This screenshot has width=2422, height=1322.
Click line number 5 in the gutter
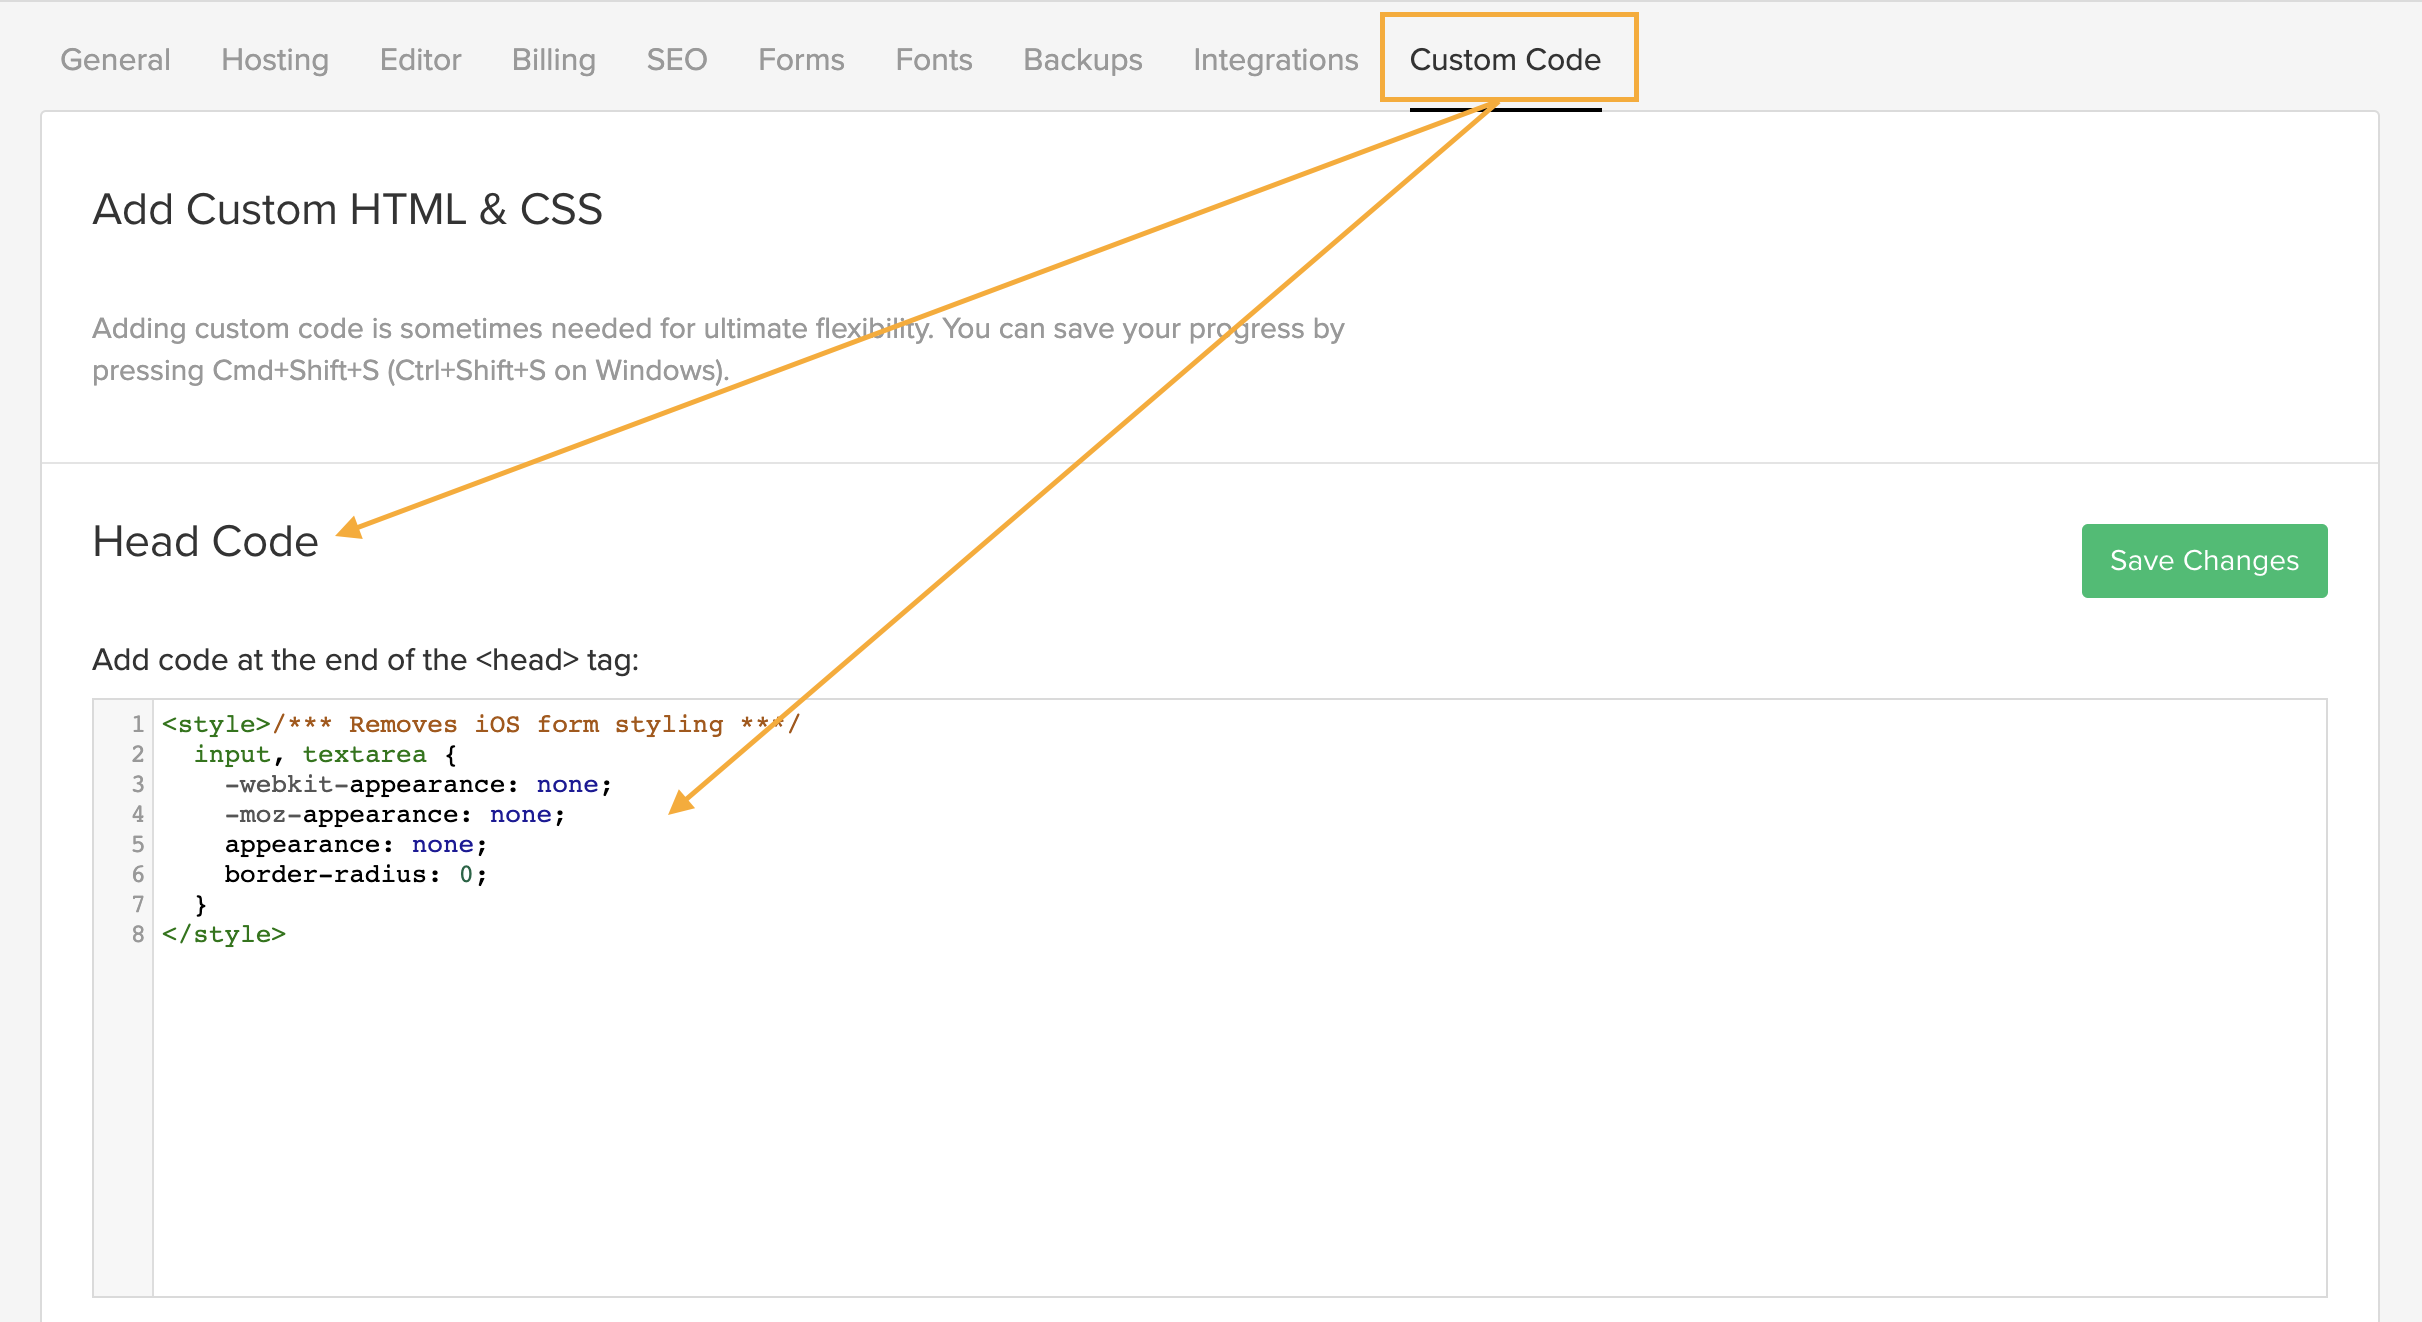point(138,844)
